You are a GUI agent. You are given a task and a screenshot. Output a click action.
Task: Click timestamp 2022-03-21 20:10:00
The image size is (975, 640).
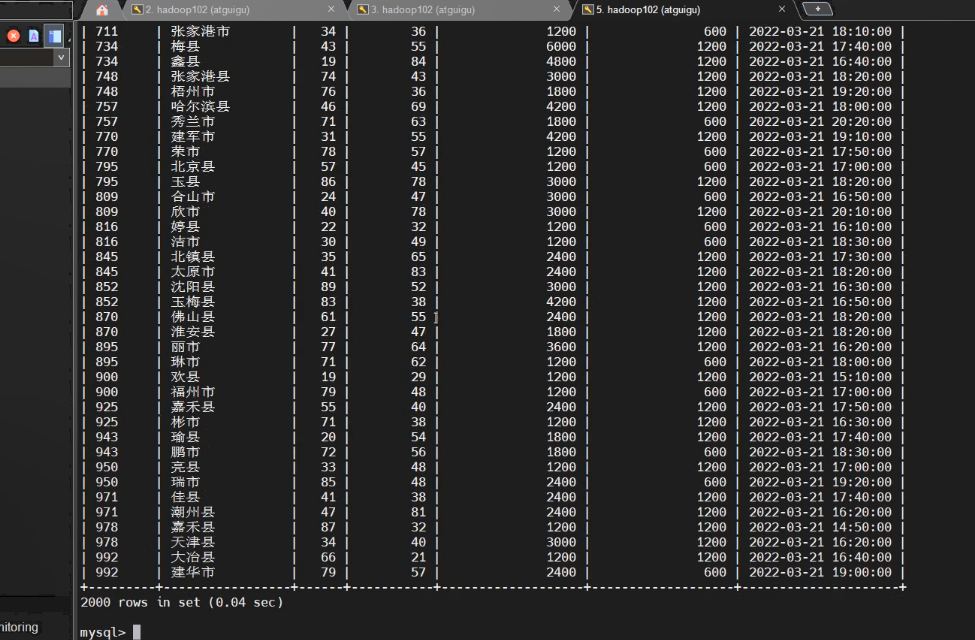820,211
